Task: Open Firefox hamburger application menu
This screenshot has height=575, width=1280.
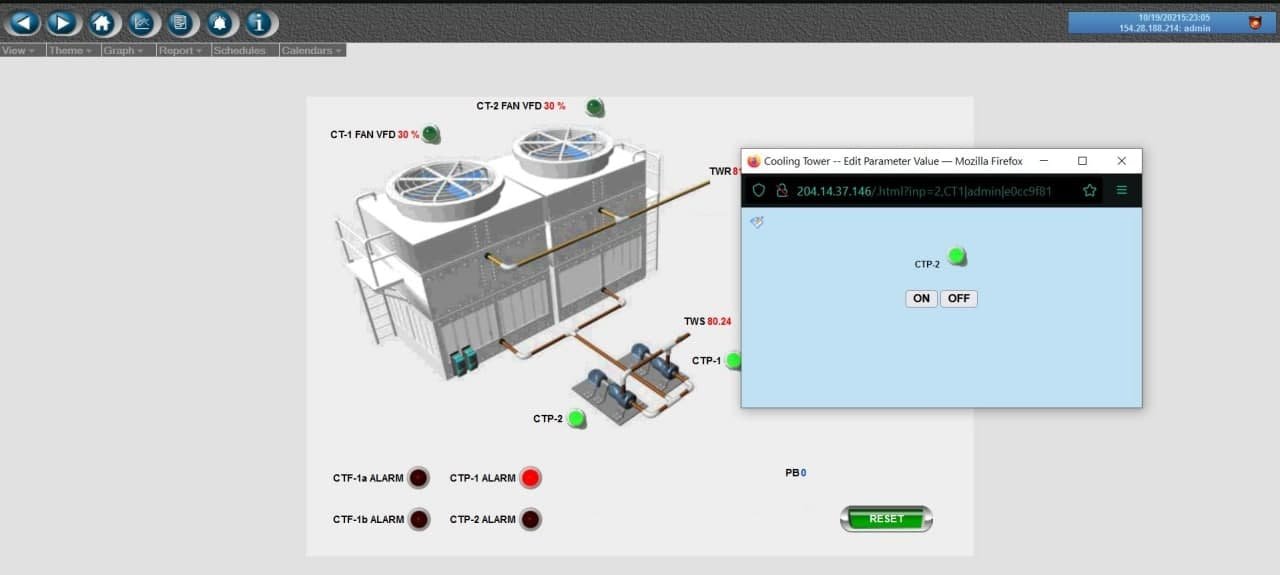Action: coord(1121,190)
